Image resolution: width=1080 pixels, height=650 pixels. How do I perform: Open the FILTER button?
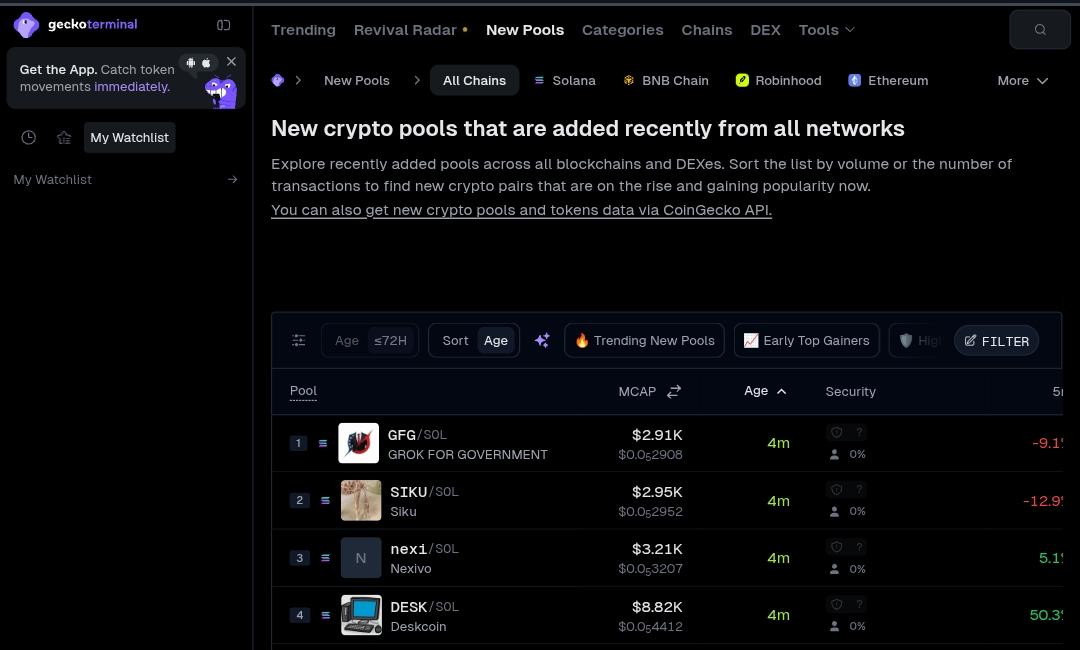click(x=997, y=341)
